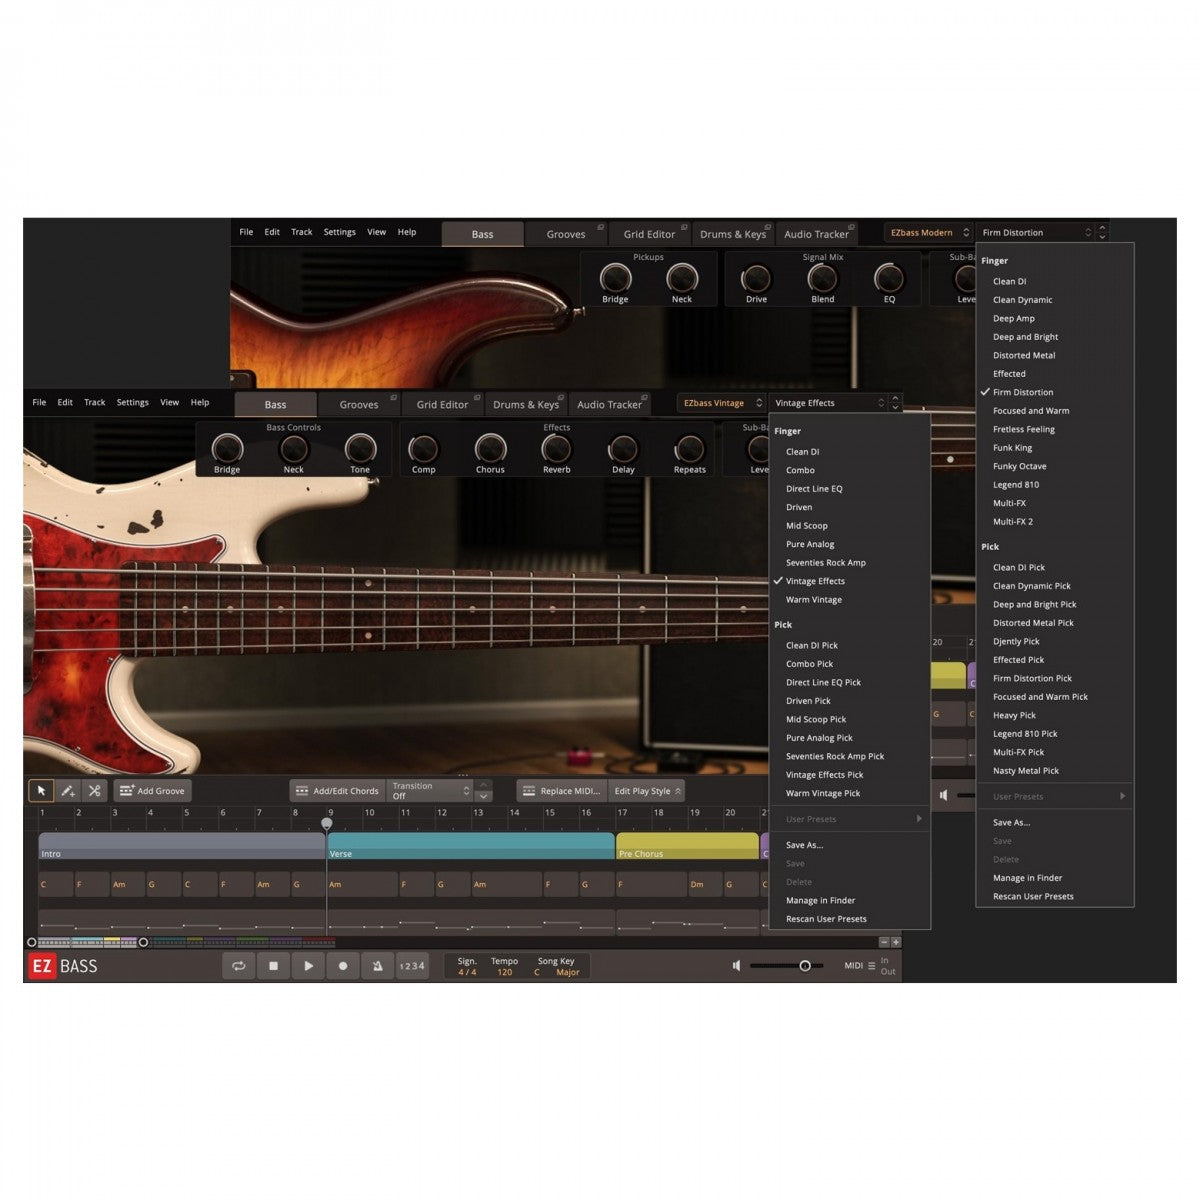Open the EZbass Vintage library dropdown
The height and width of the screenshot is (1200, 1200).
click(x=722, y=403)
